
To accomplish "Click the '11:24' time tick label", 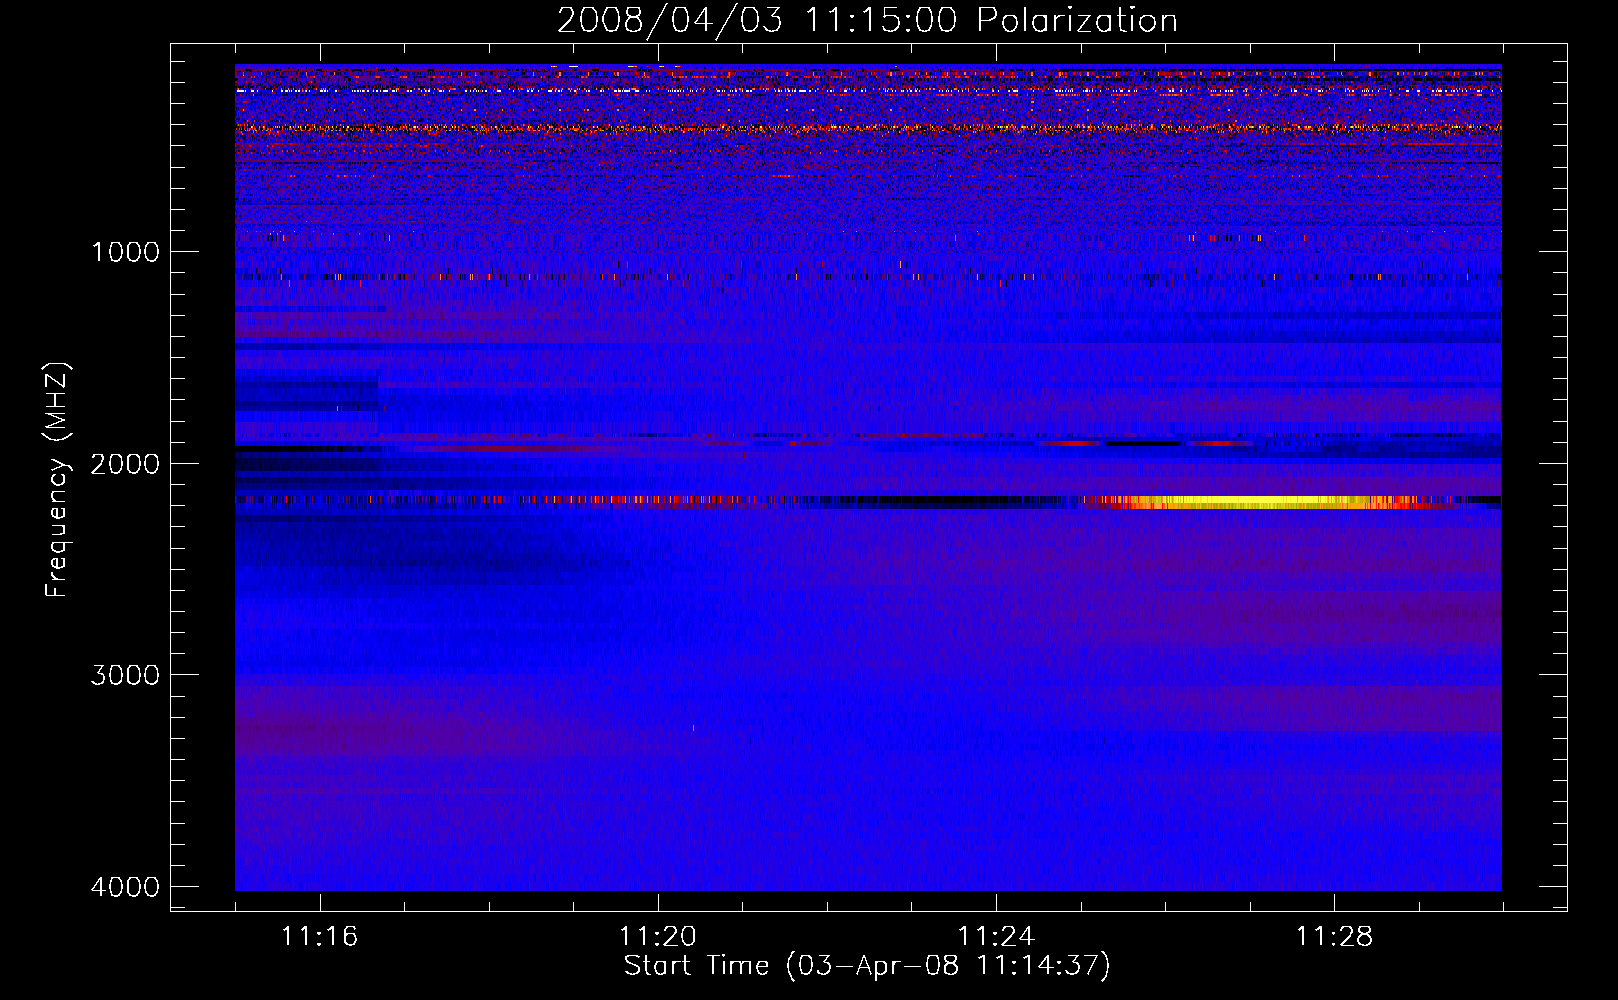I will pos(996,936).
